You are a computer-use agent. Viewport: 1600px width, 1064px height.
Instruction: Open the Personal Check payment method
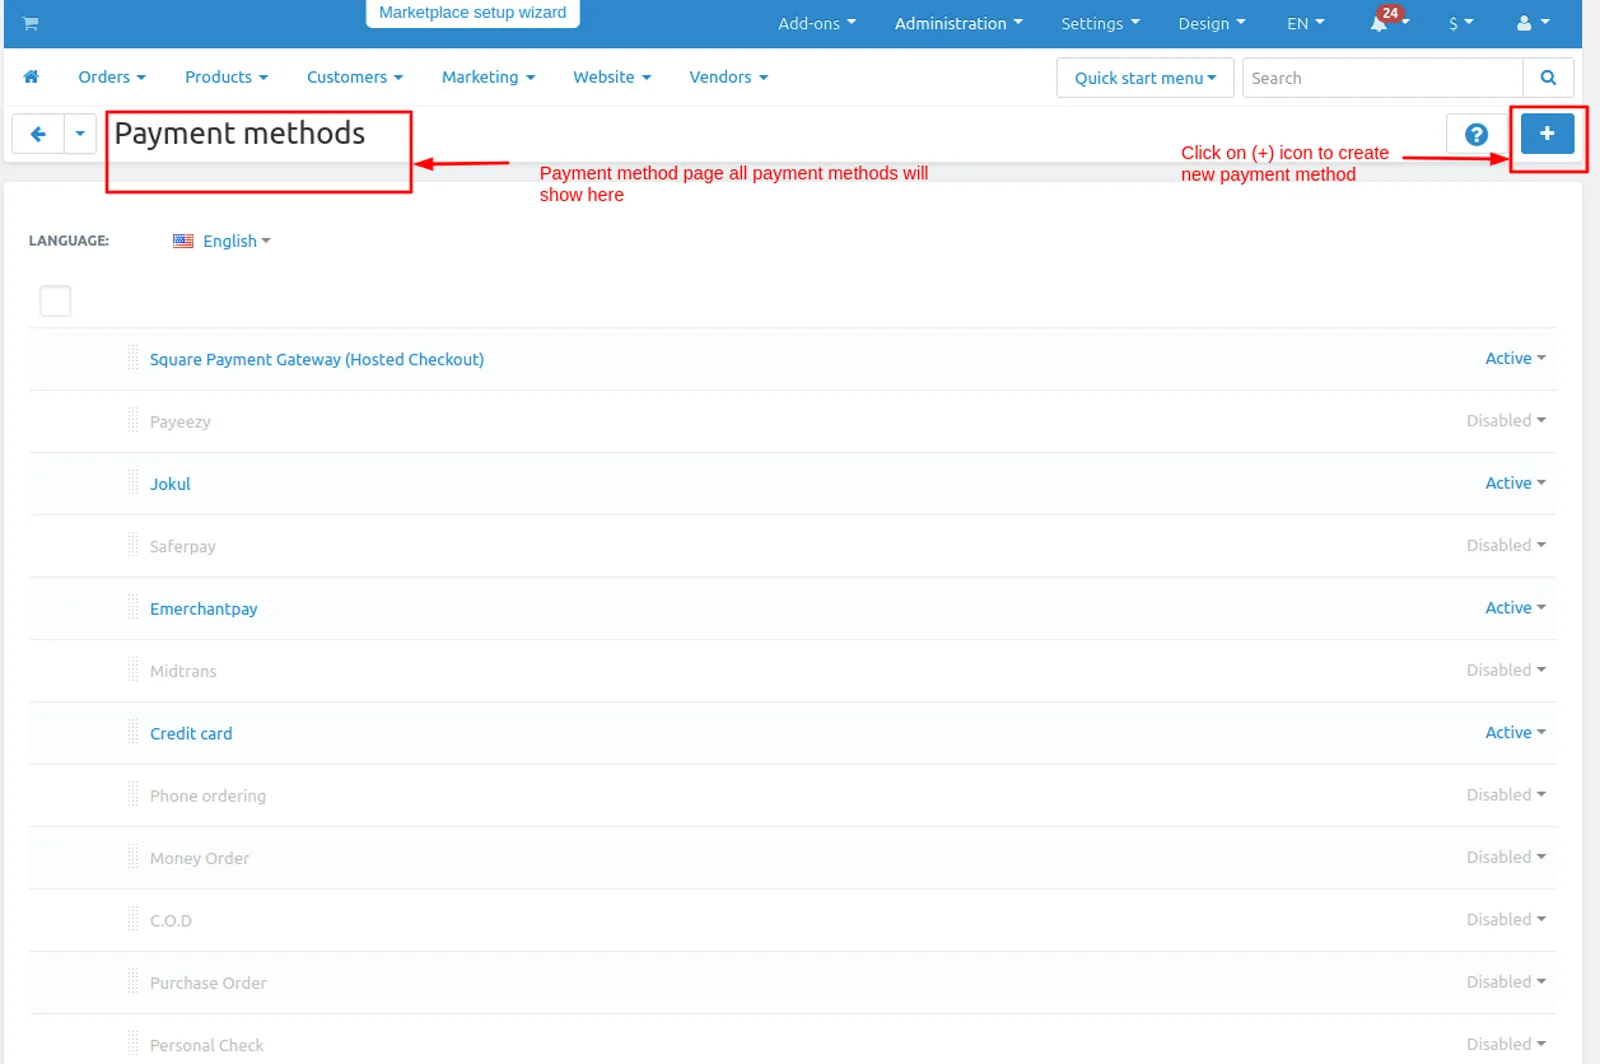[207, 1045]
